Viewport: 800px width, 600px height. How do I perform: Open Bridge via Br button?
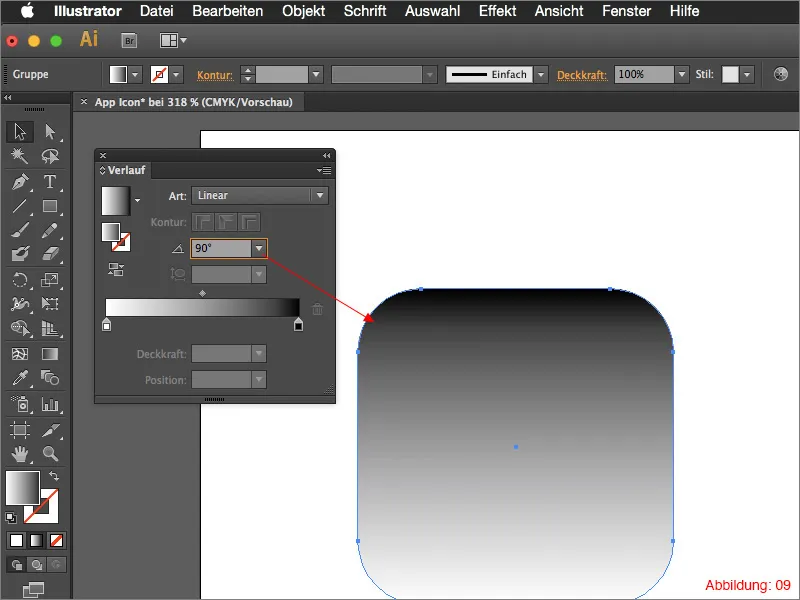pos(129,40)
